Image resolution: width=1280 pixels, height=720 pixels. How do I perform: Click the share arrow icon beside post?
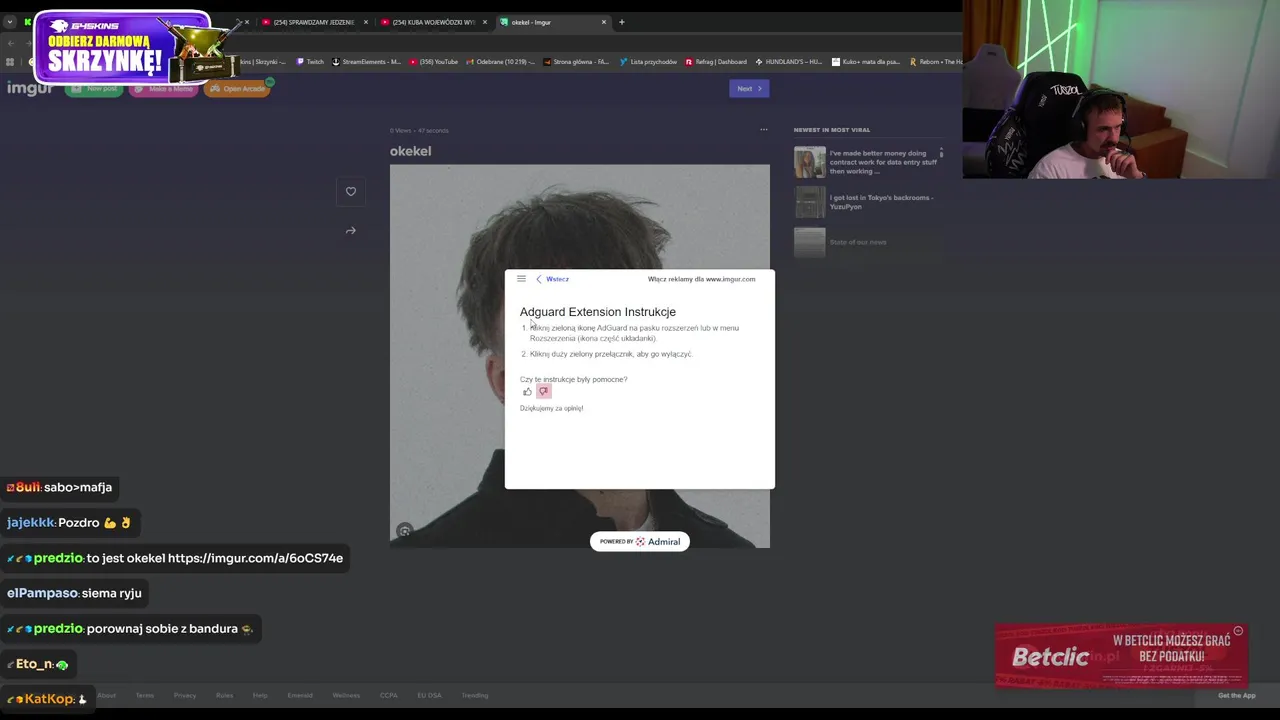click(x=351, y=231)
